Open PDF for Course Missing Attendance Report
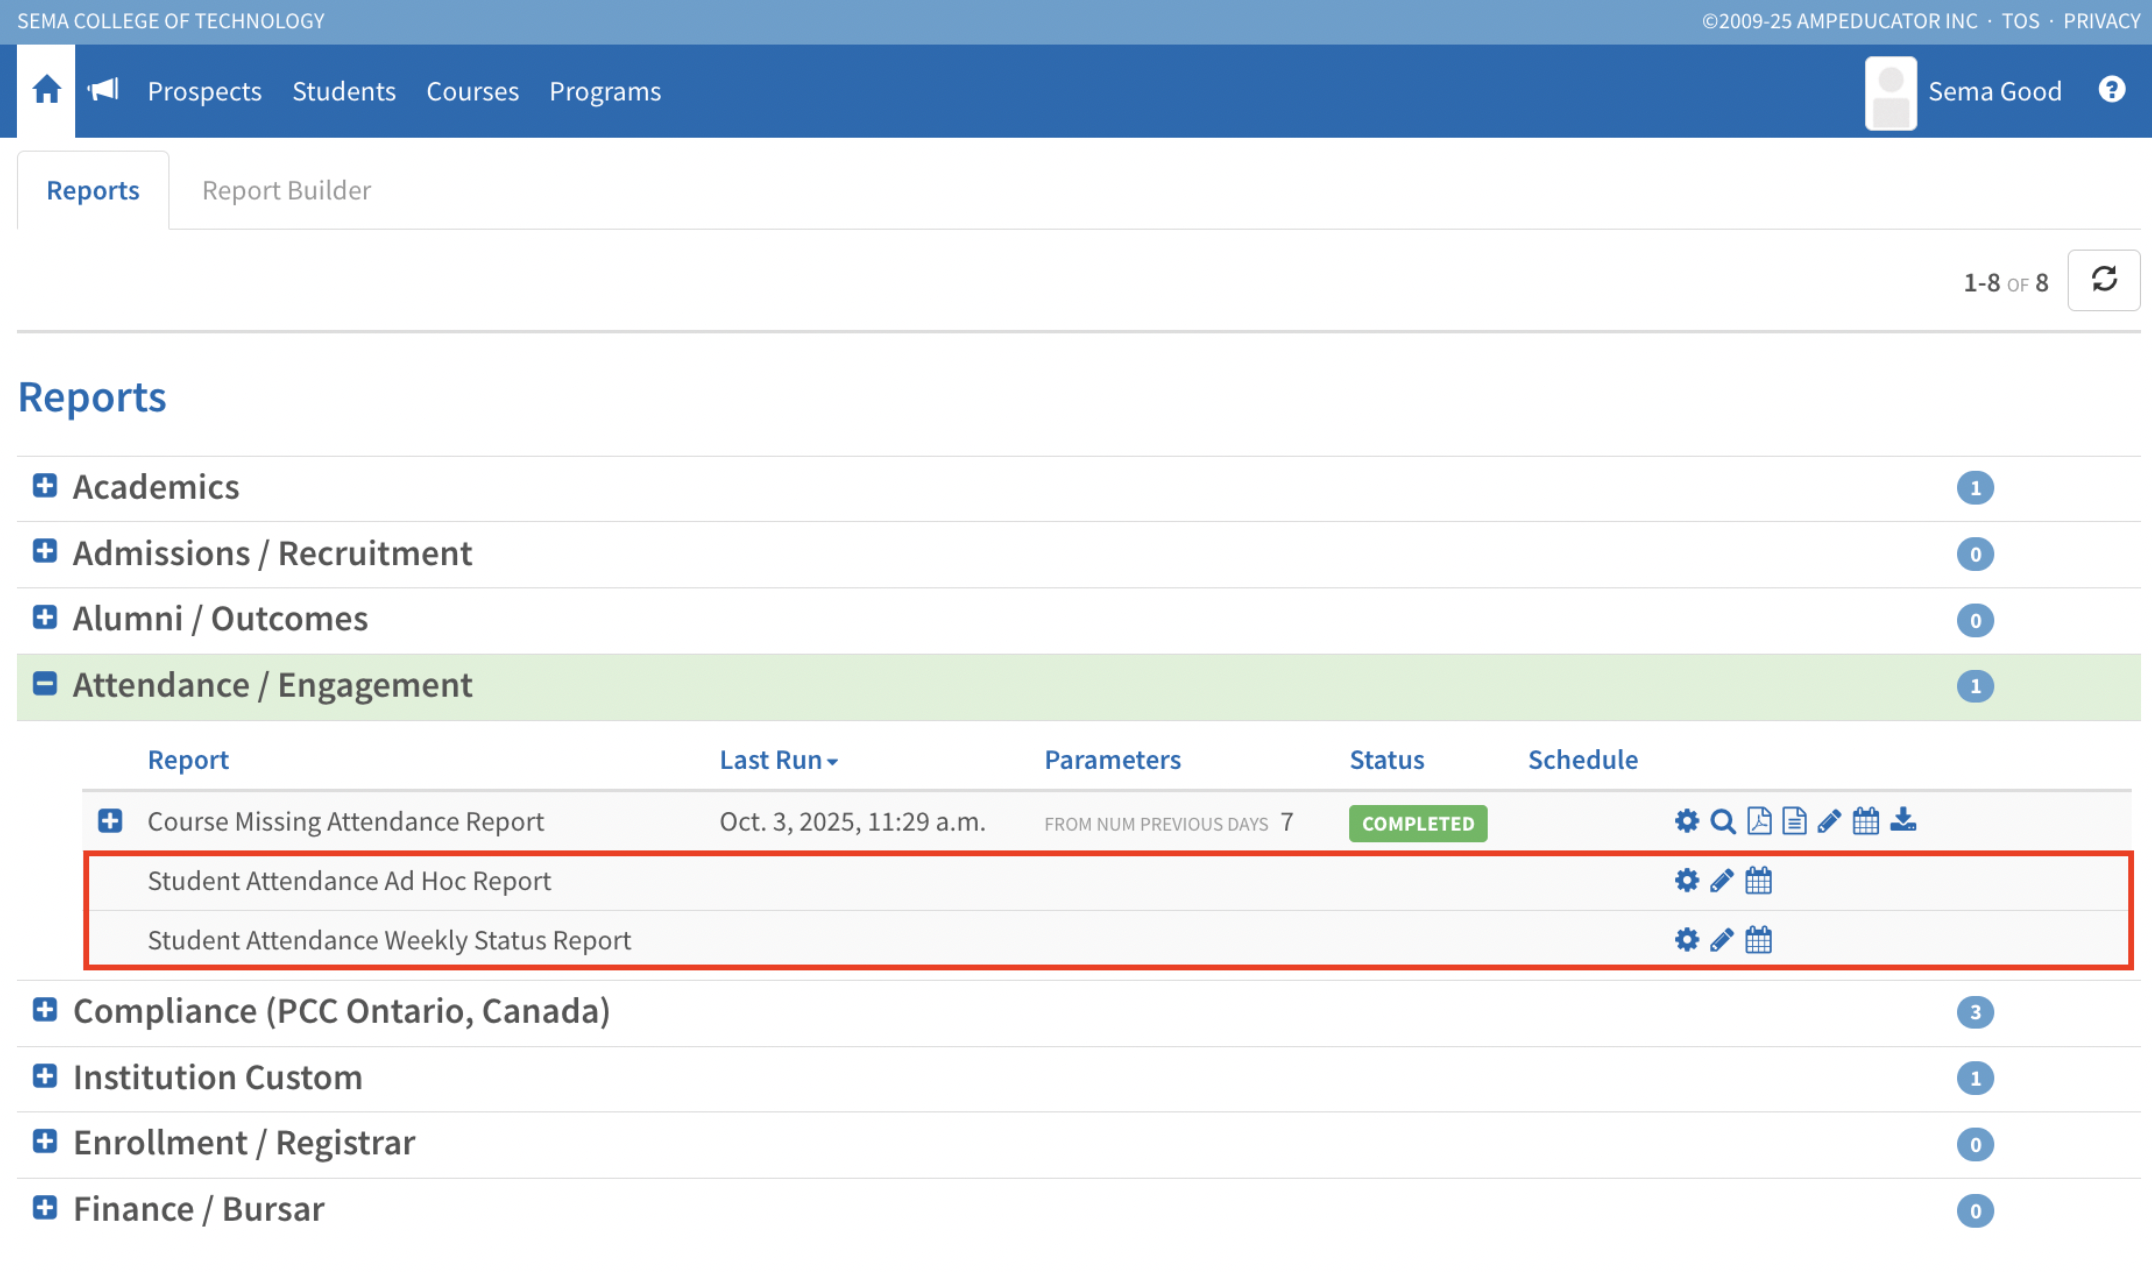This screenshot has width=2152, height=1272. click(1758, 821)
